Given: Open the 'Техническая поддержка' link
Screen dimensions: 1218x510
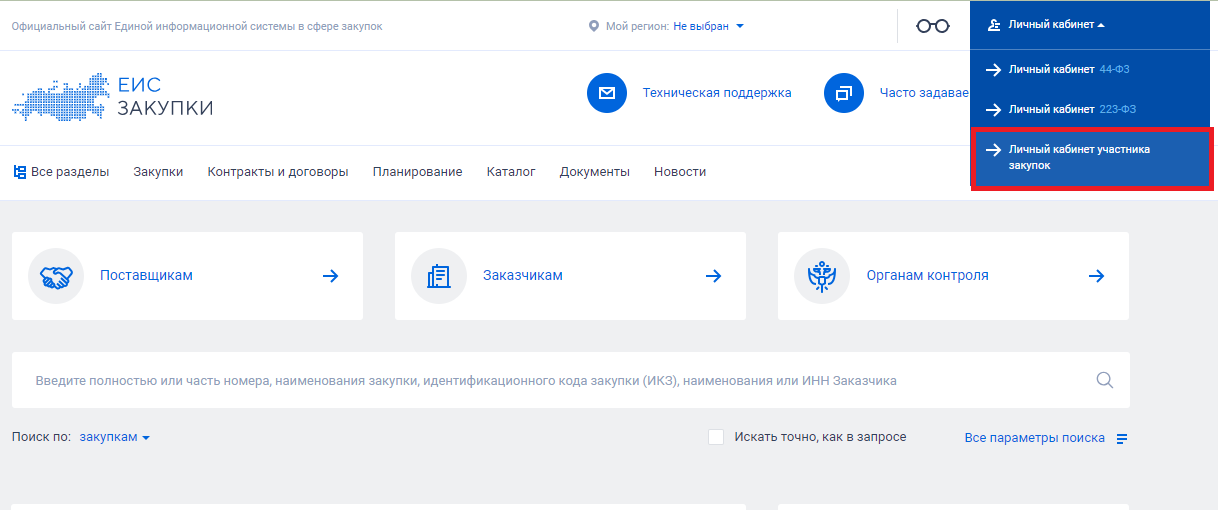Looking at the screenshot, I should tap(716, 93).
